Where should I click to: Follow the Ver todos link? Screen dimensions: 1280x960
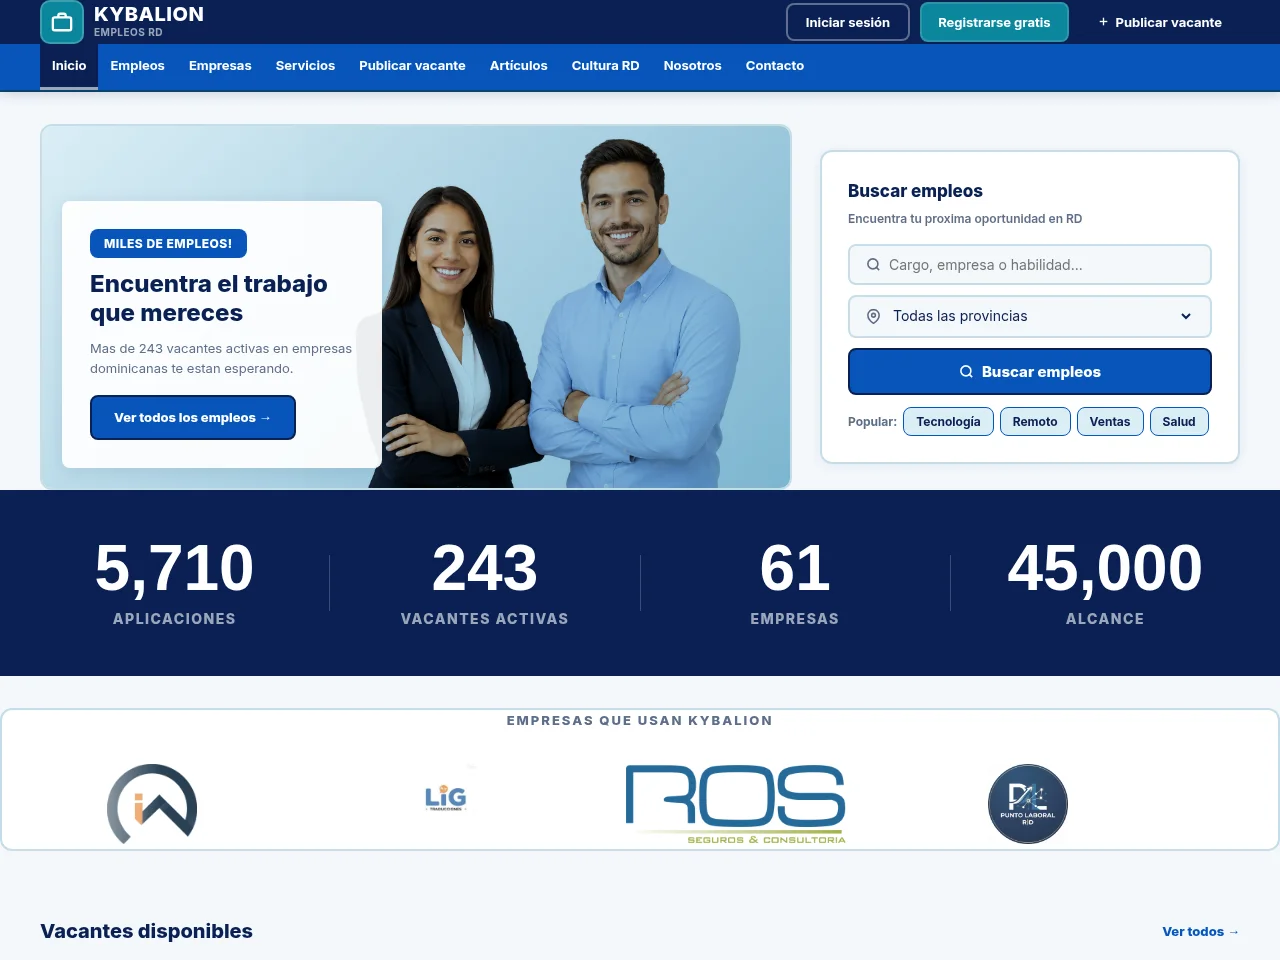(x=1200, y=931)
